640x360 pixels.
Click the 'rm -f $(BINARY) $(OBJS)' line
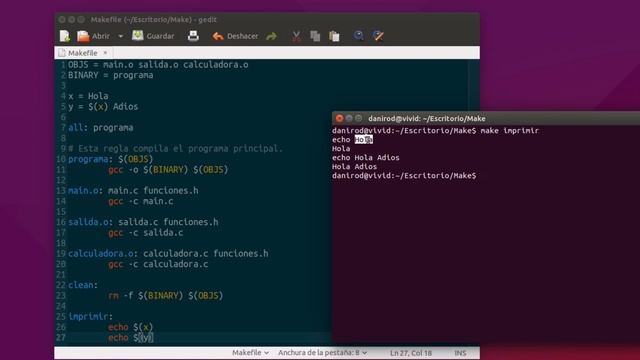pos(166,296)
